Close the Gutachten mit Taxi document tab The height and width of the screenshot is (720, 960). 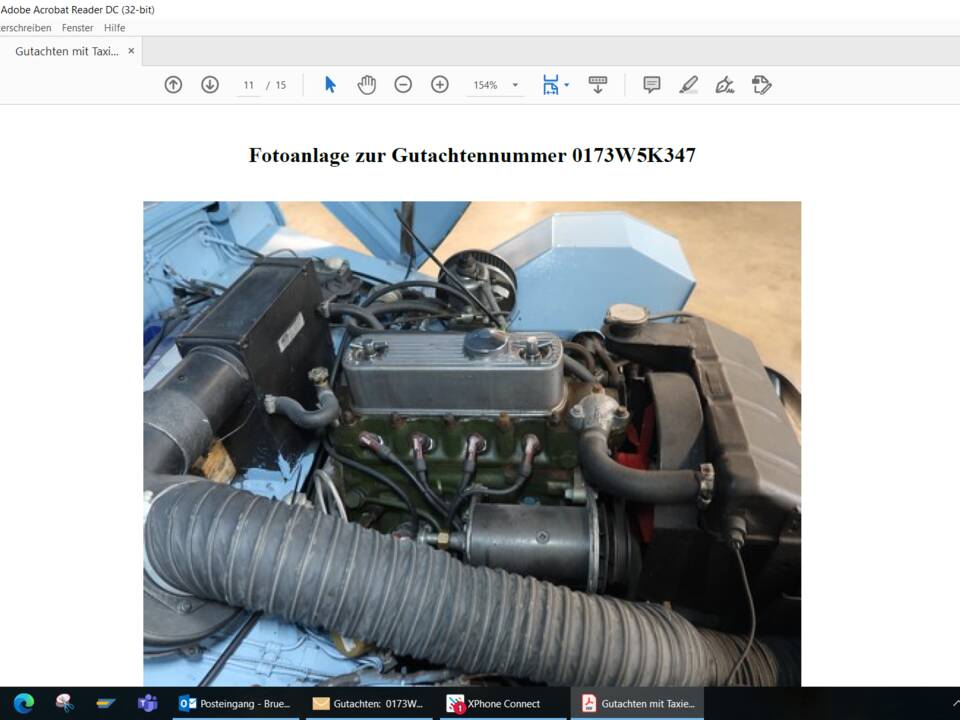[131, 51]
